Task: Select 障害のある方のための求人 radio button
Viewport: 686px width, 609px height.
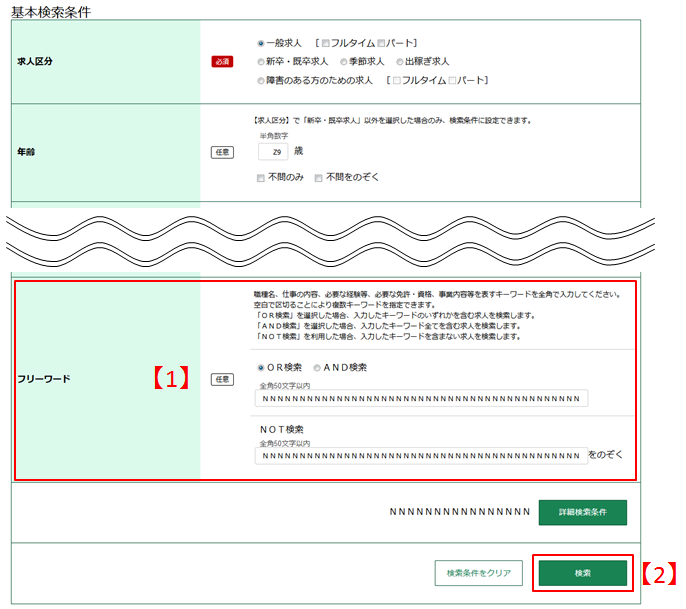Action: coord(261,80)
